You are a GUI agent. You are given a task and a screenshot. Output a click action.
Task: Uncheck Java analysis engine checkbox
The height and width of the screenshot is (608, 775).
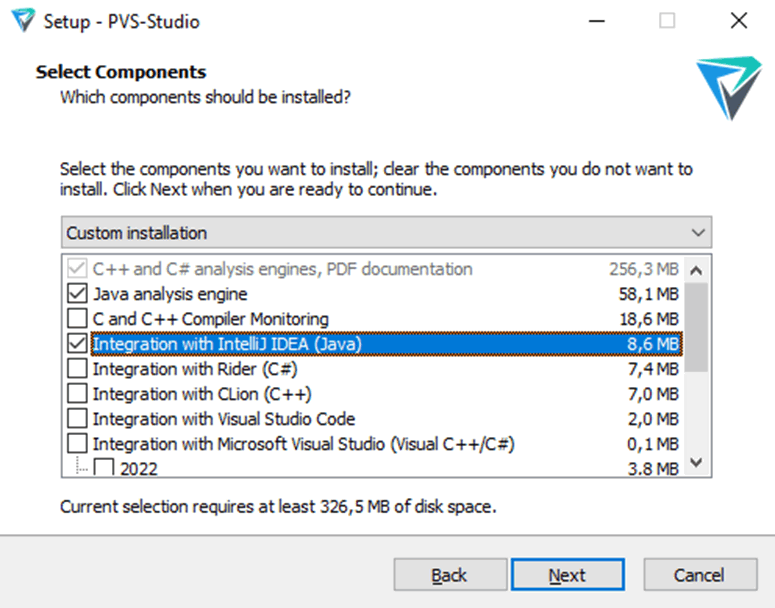(76, 294)
